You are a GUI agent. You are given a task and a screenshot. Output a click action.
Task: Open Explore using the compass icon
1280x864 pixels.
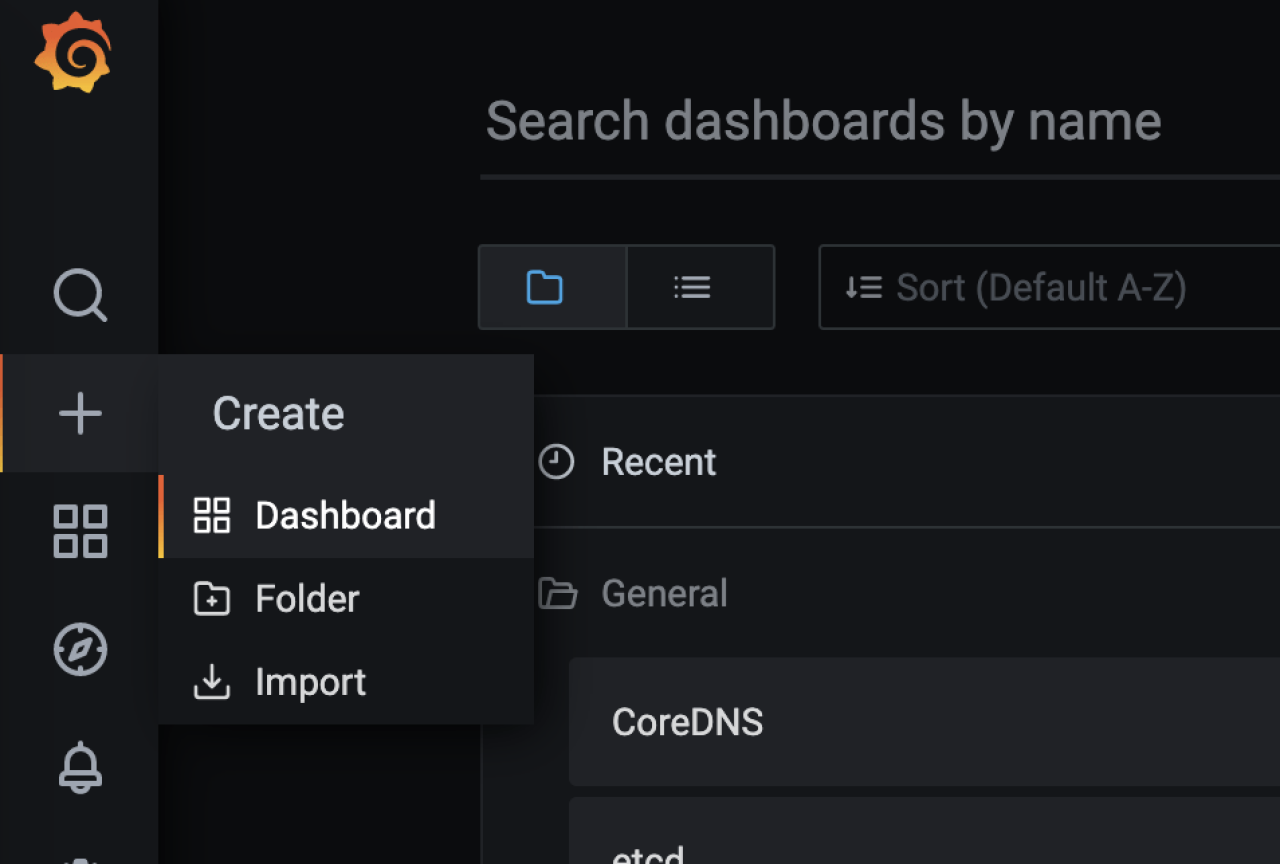tap(80, 649)
